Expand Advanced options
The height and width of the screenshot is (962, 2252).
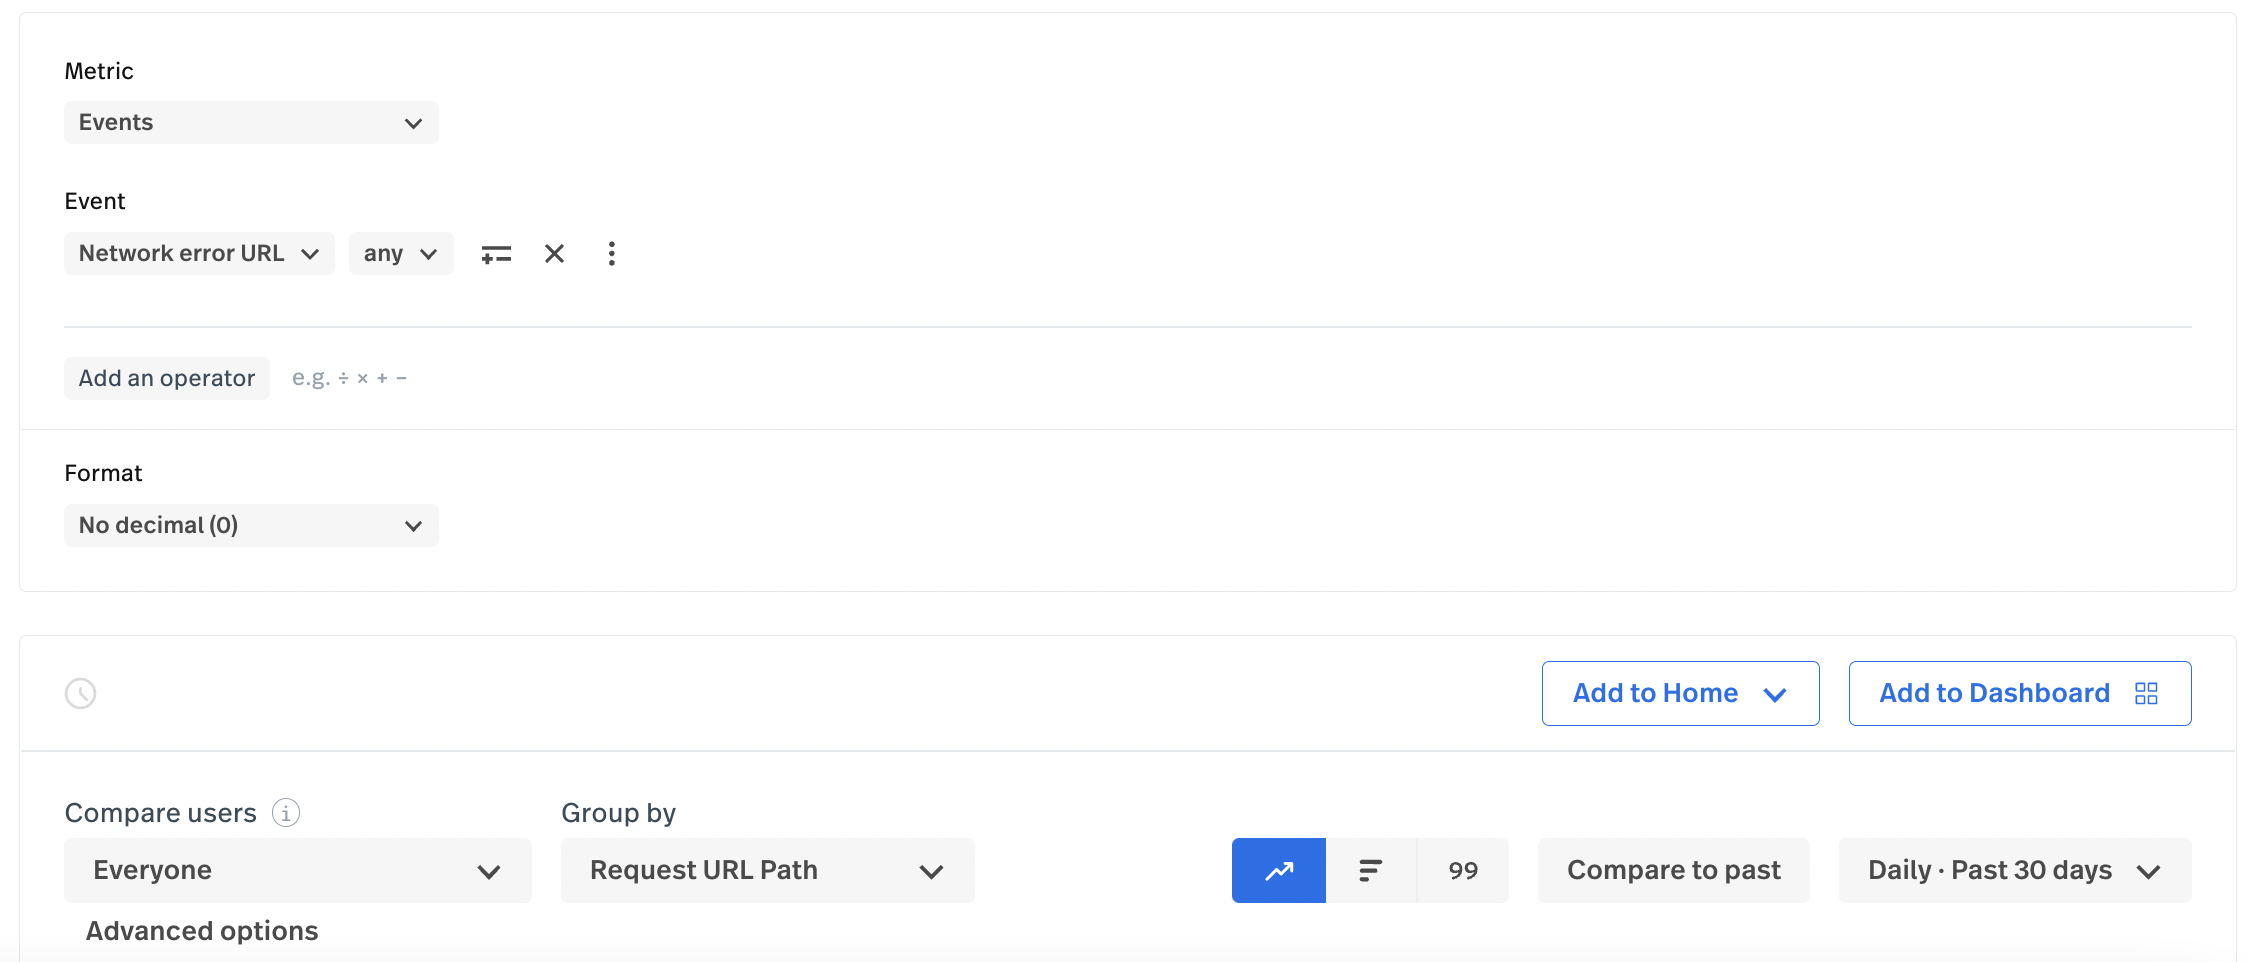202,931
